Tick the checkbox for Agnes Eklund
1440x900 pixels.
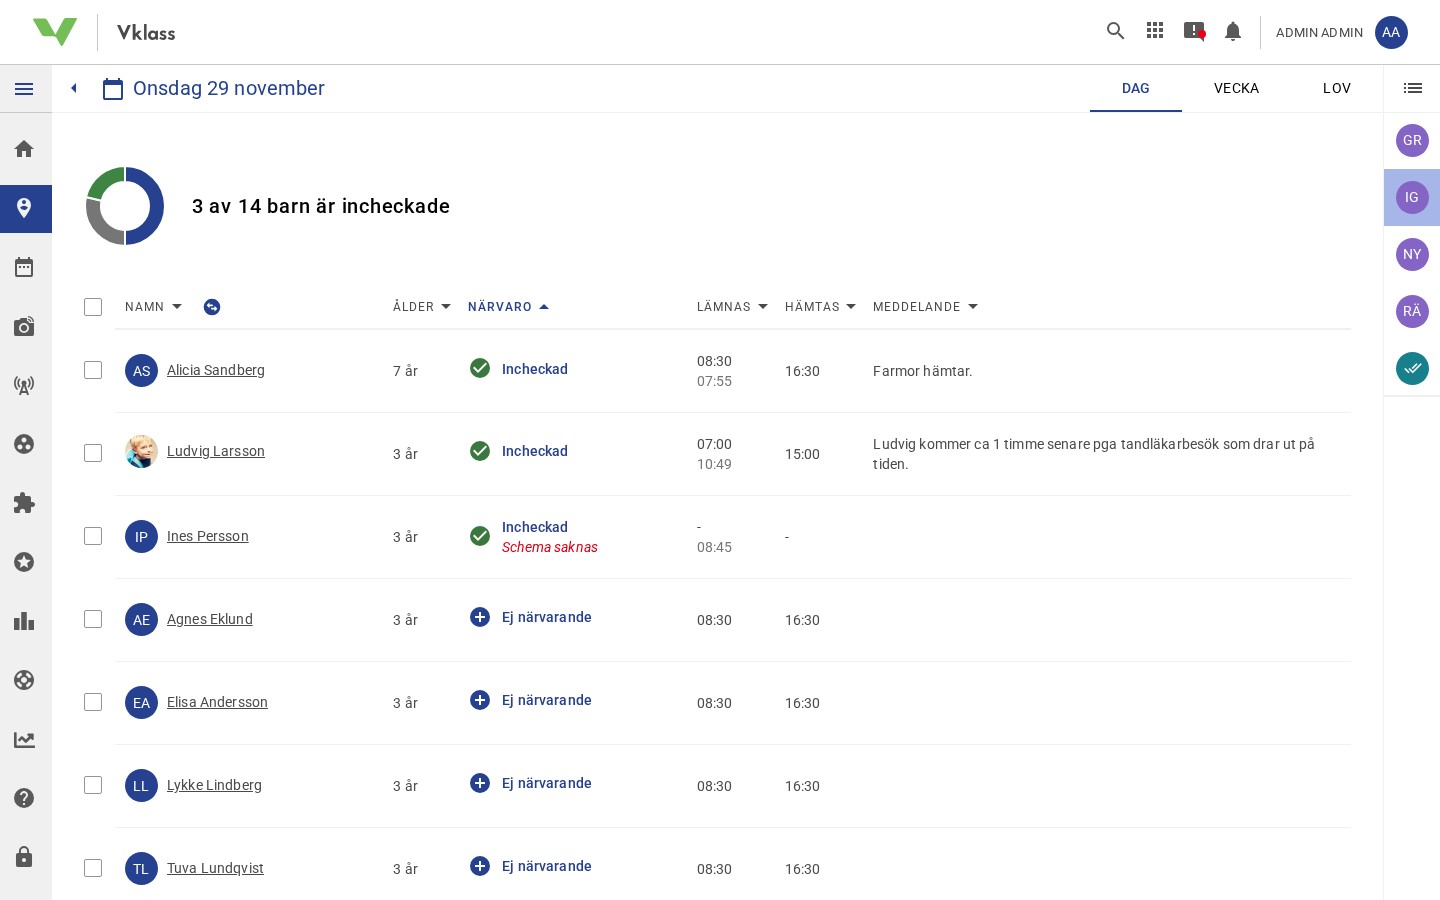(93, 619)
